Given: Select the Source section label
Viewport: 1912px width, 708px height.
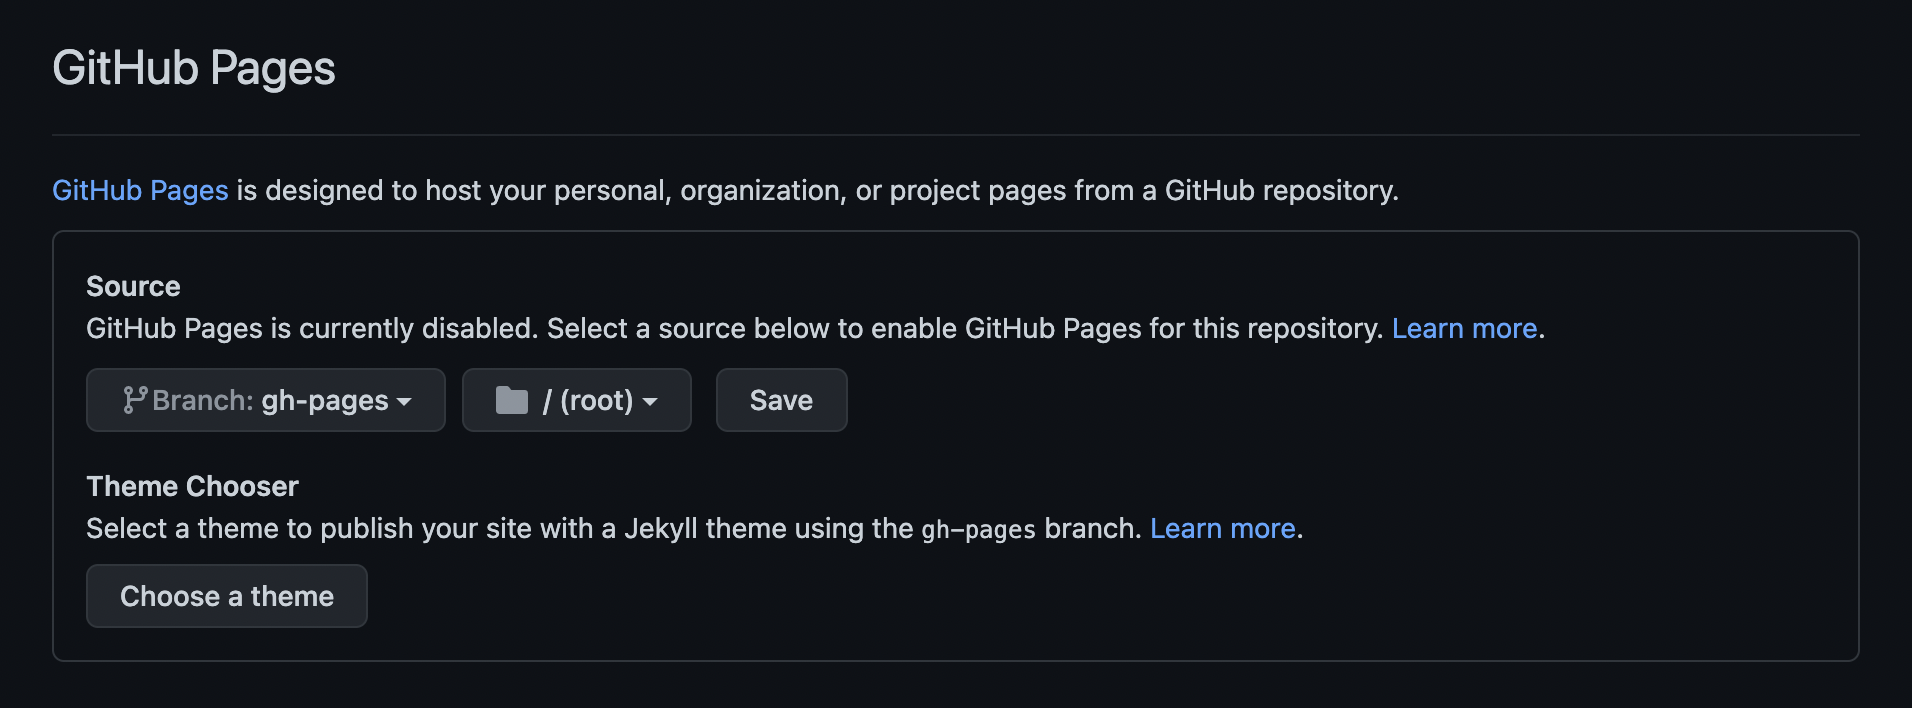Looking at the screenshot, I should 133,286.
